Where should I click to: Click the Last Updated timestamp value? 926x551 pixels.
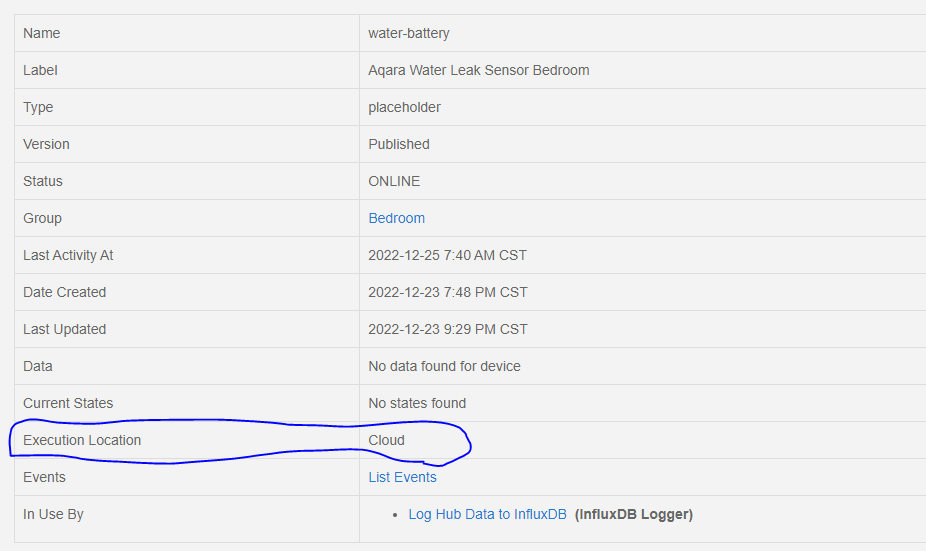pyautogui.click(x=447, y=329)
